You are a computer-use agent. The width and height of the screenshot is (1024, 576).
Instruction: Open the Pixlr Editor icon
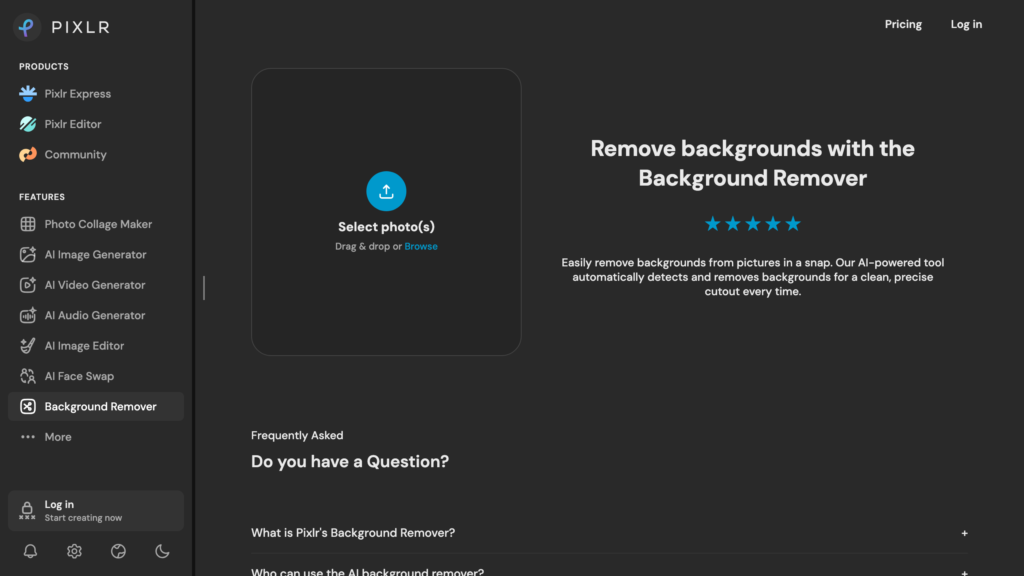[x=27, y=124]
